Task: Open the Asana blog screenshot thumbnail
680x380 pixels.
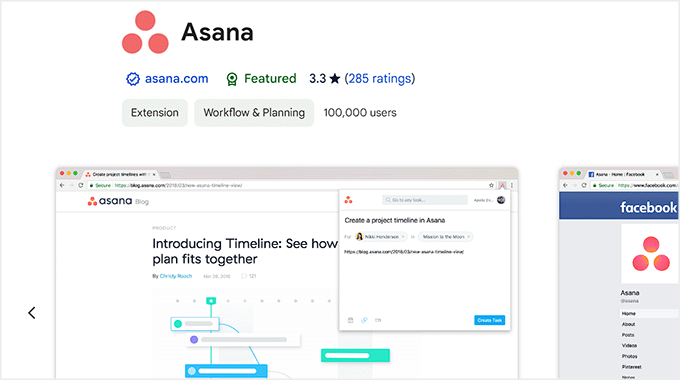Action: (x=287, y=273)
